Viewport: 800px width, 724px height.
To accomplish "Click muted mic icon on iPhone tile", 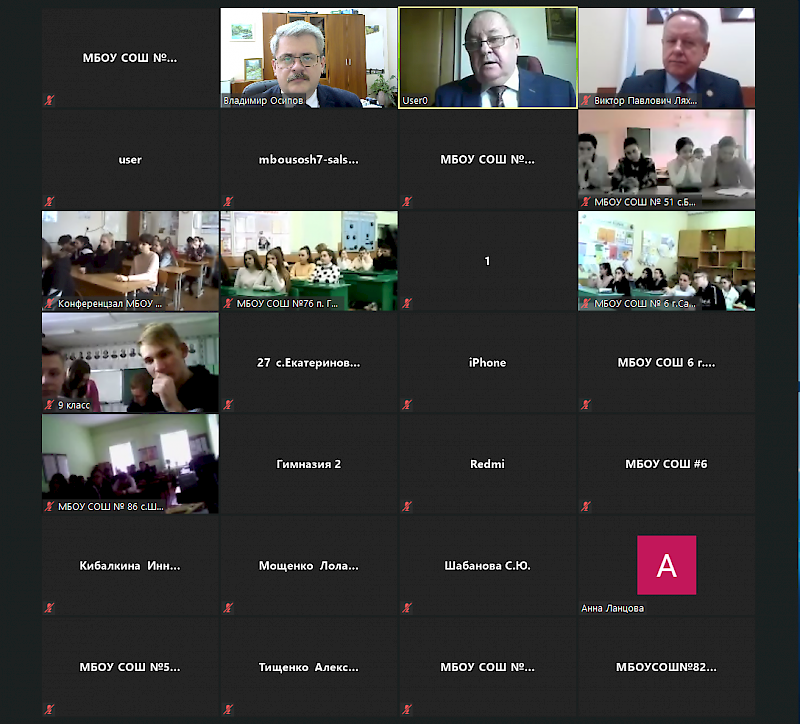I will [x=407, y=405].
